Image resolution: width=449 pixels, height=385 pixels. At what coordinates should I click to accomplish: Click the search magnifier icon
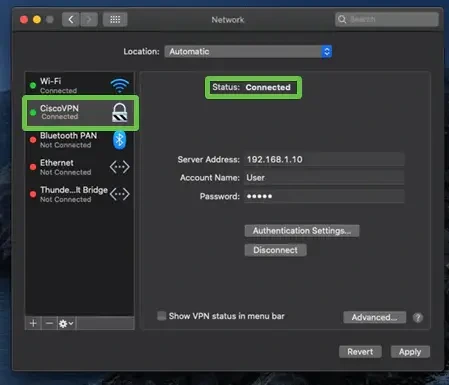(342, 19)
